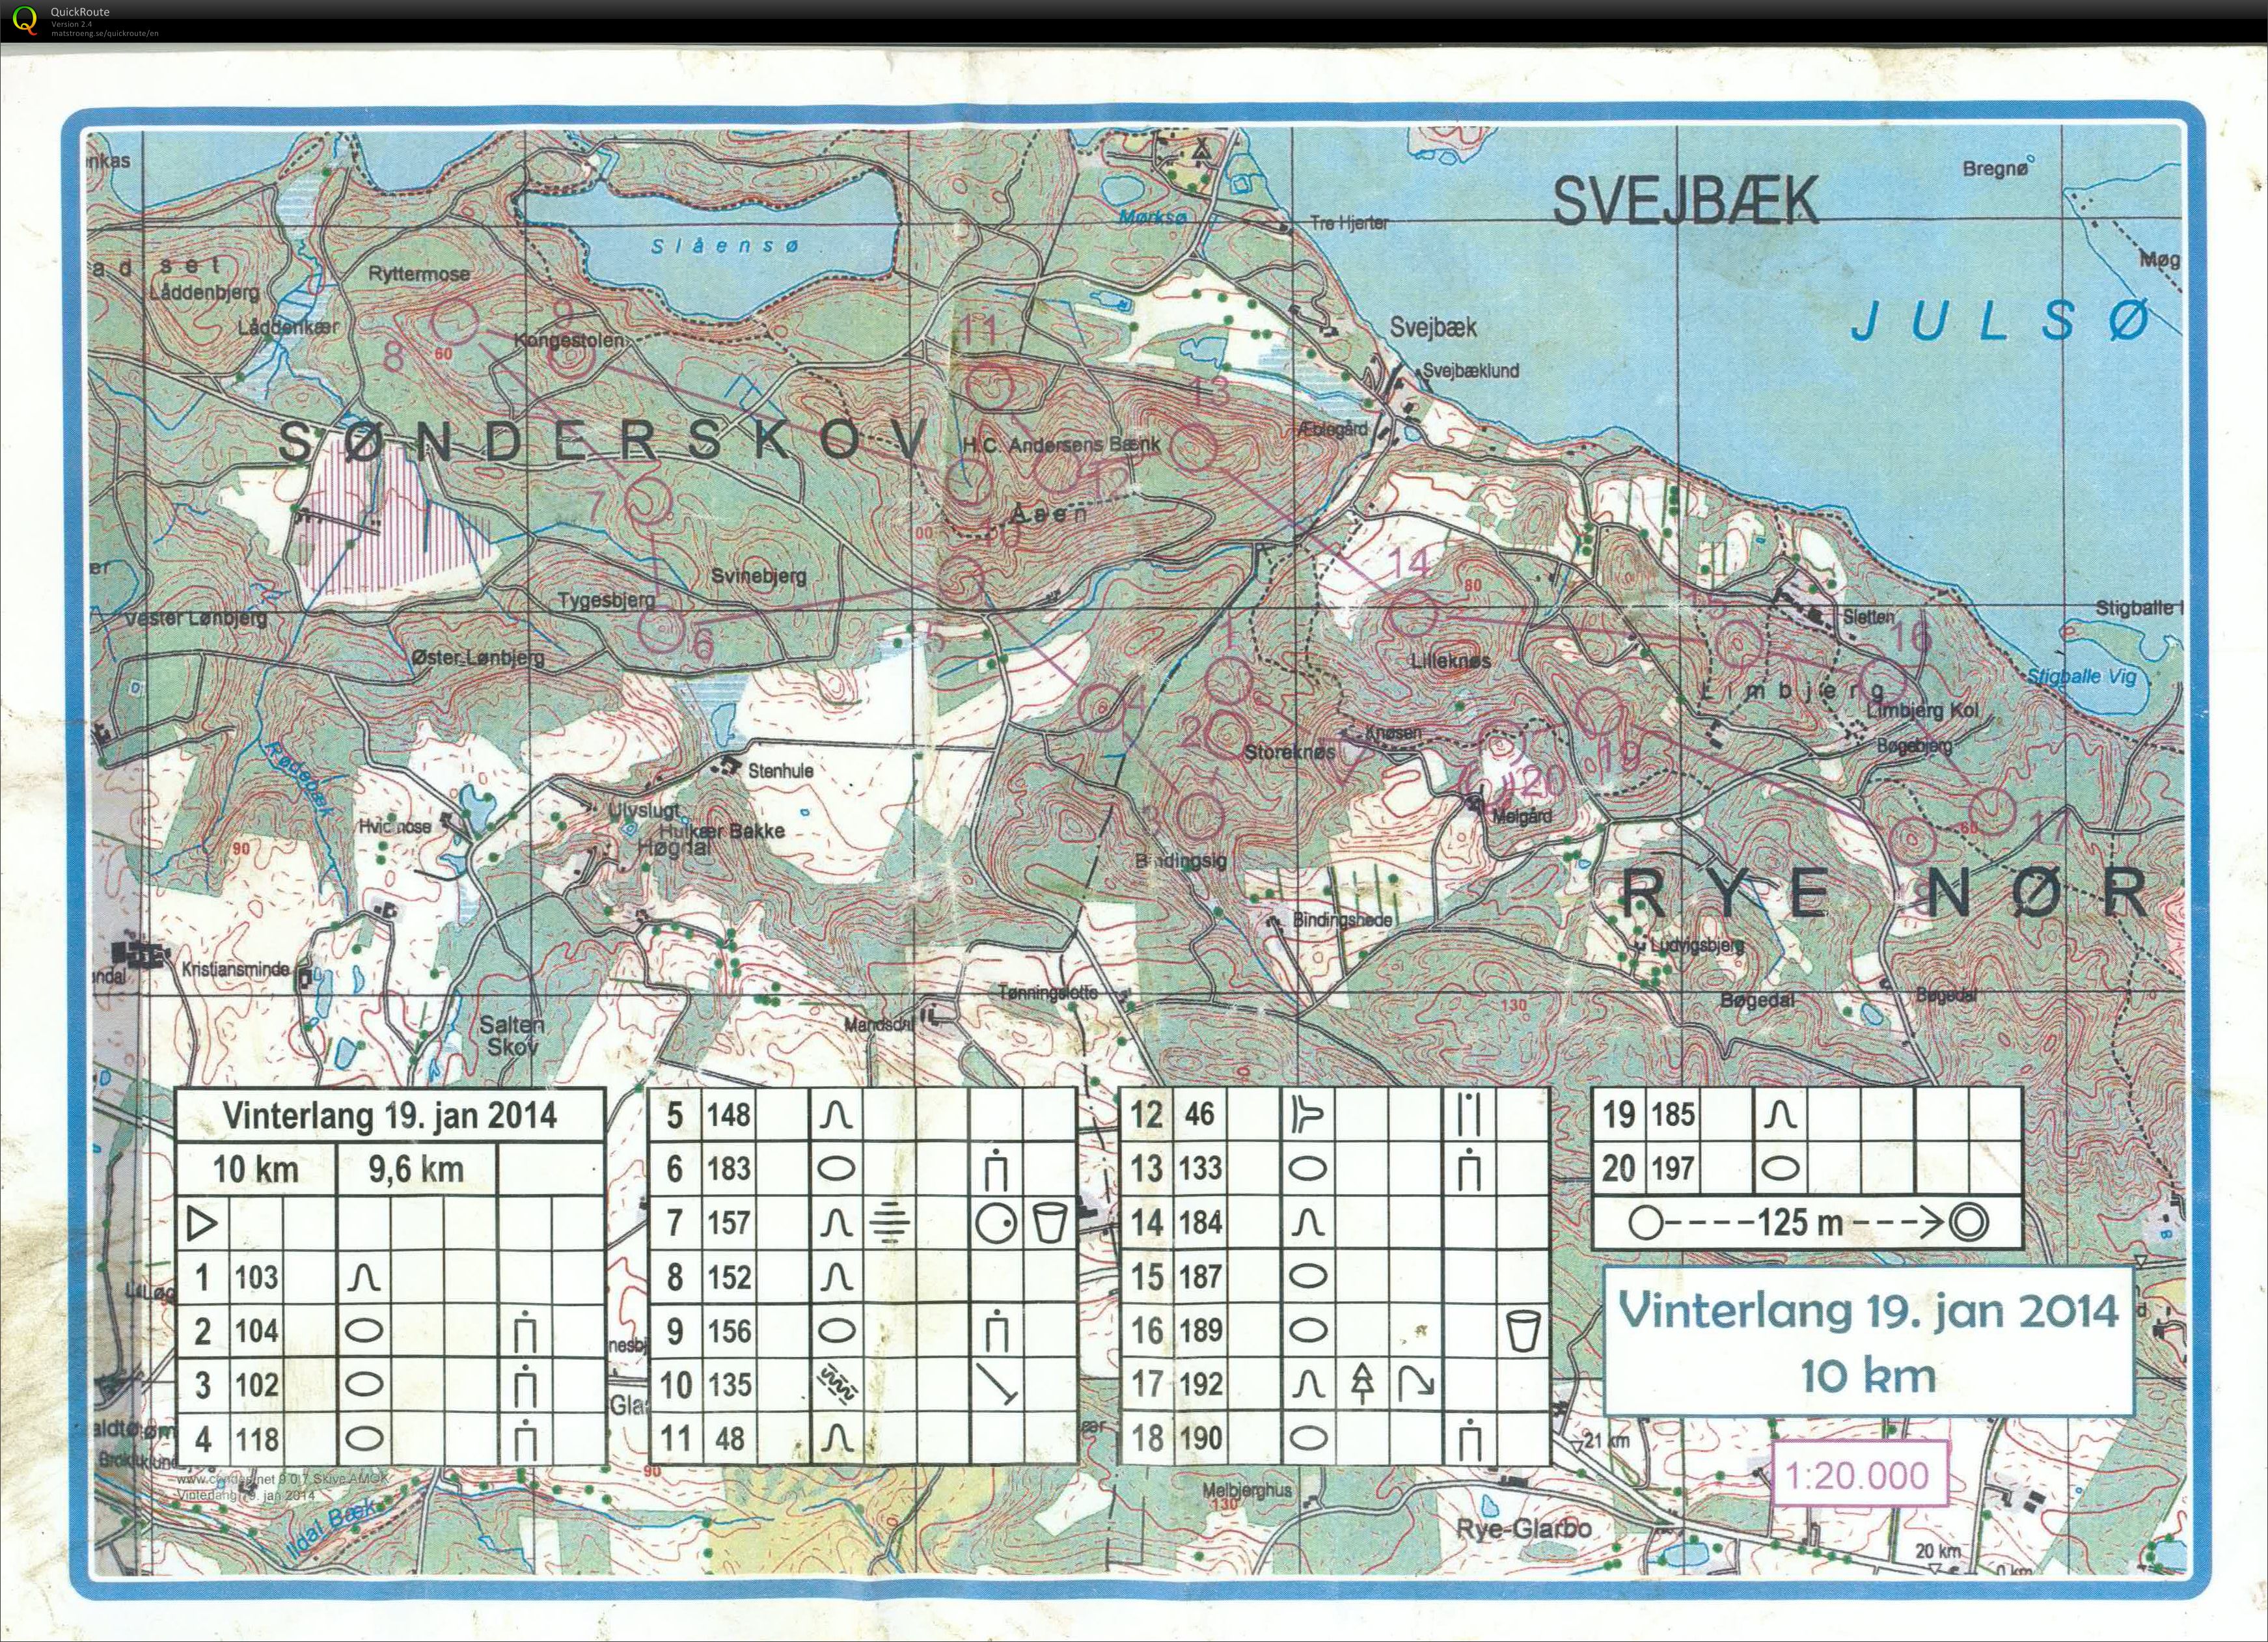This screenshot has width=2268, height=1642.
Task: Click the double-circle finish symbol
Action: click(x=1968, y=1222)
